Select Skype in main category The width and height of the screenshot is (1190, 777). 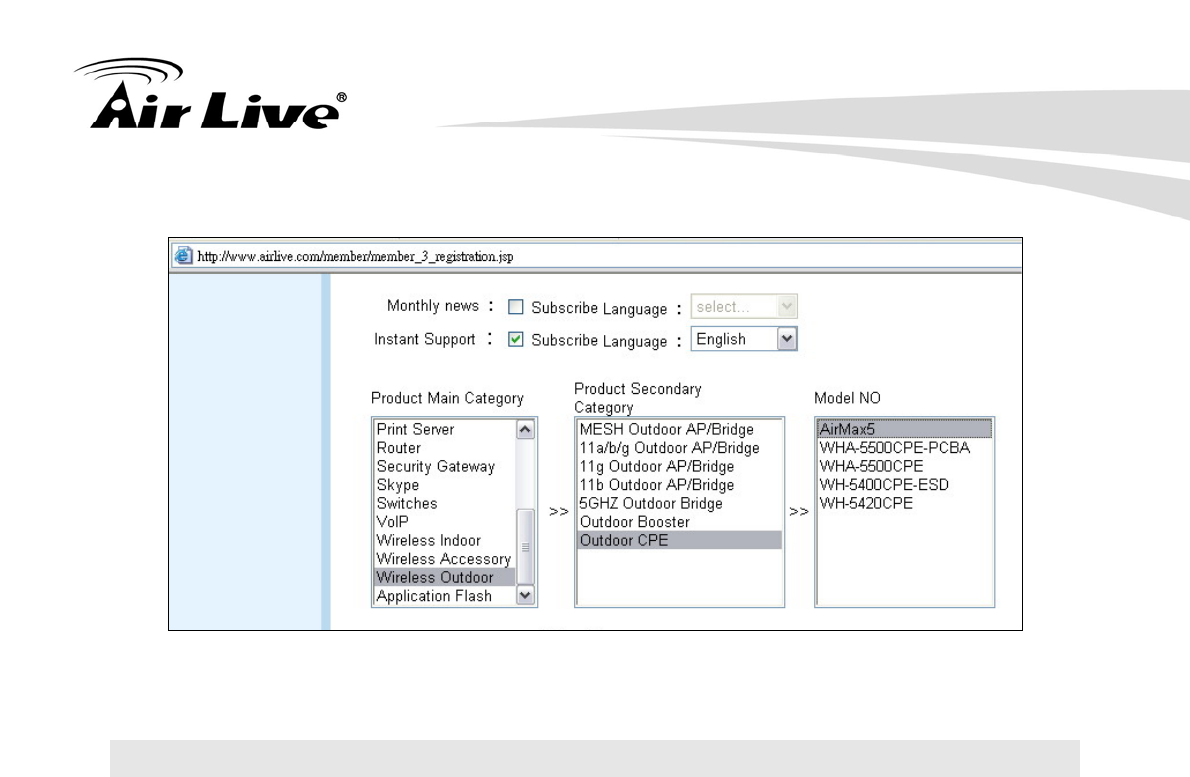point(445,485)
